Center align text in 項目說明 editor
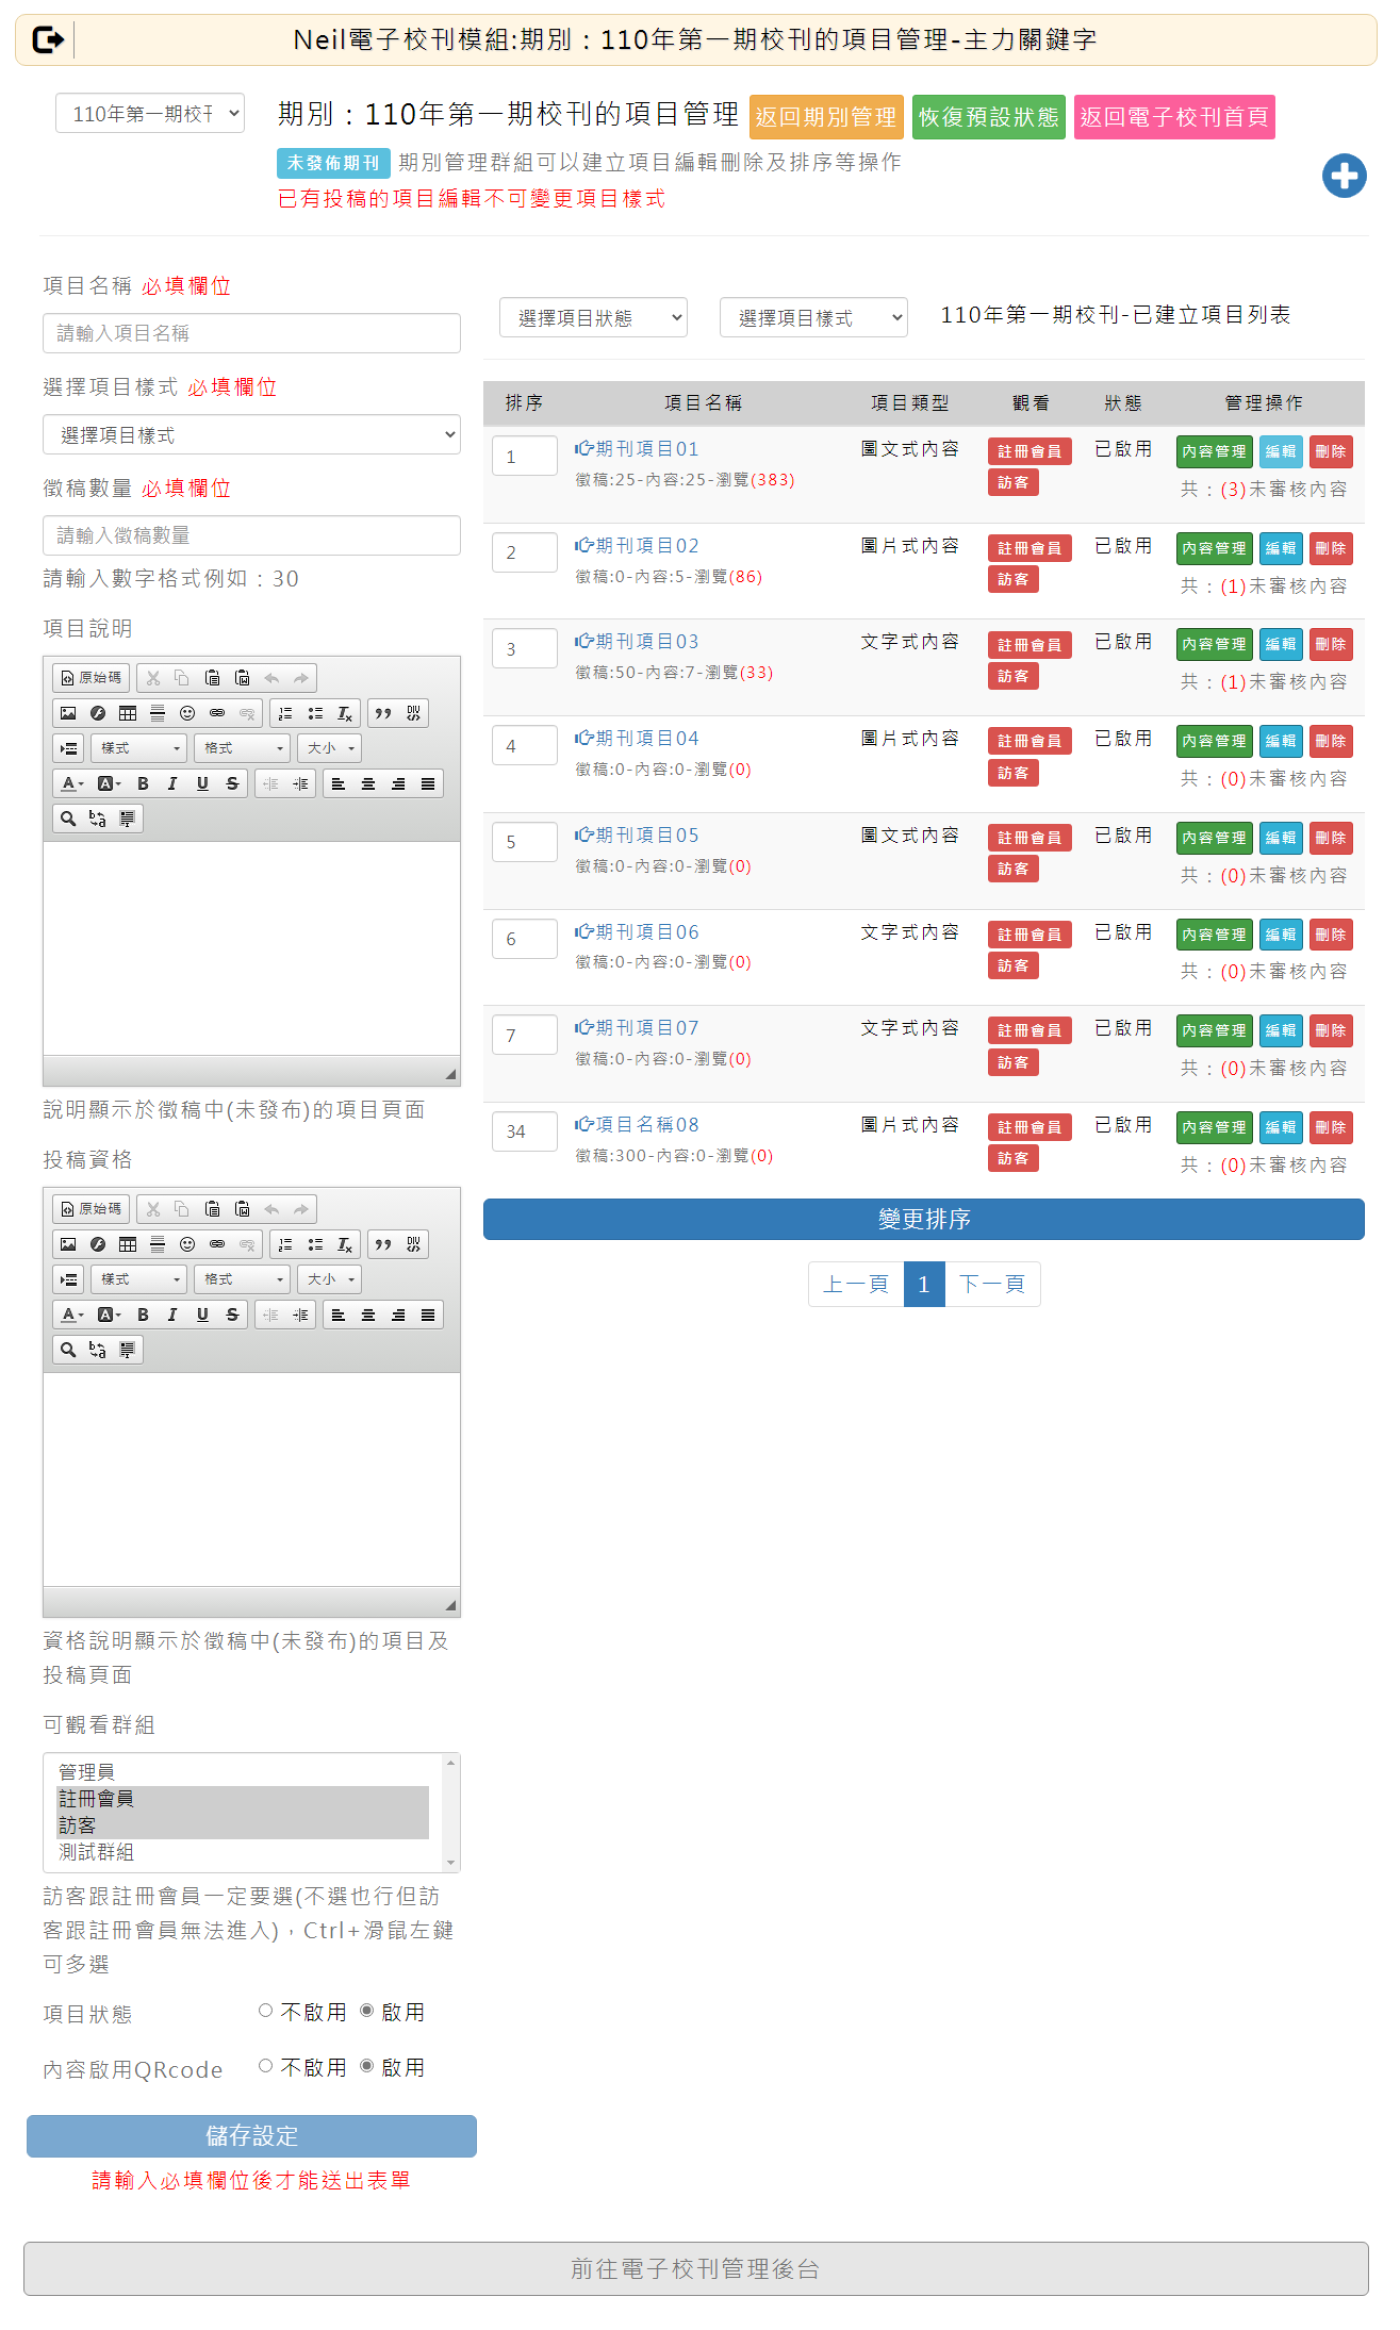The image size is (1400, 2330). [368, 784]
